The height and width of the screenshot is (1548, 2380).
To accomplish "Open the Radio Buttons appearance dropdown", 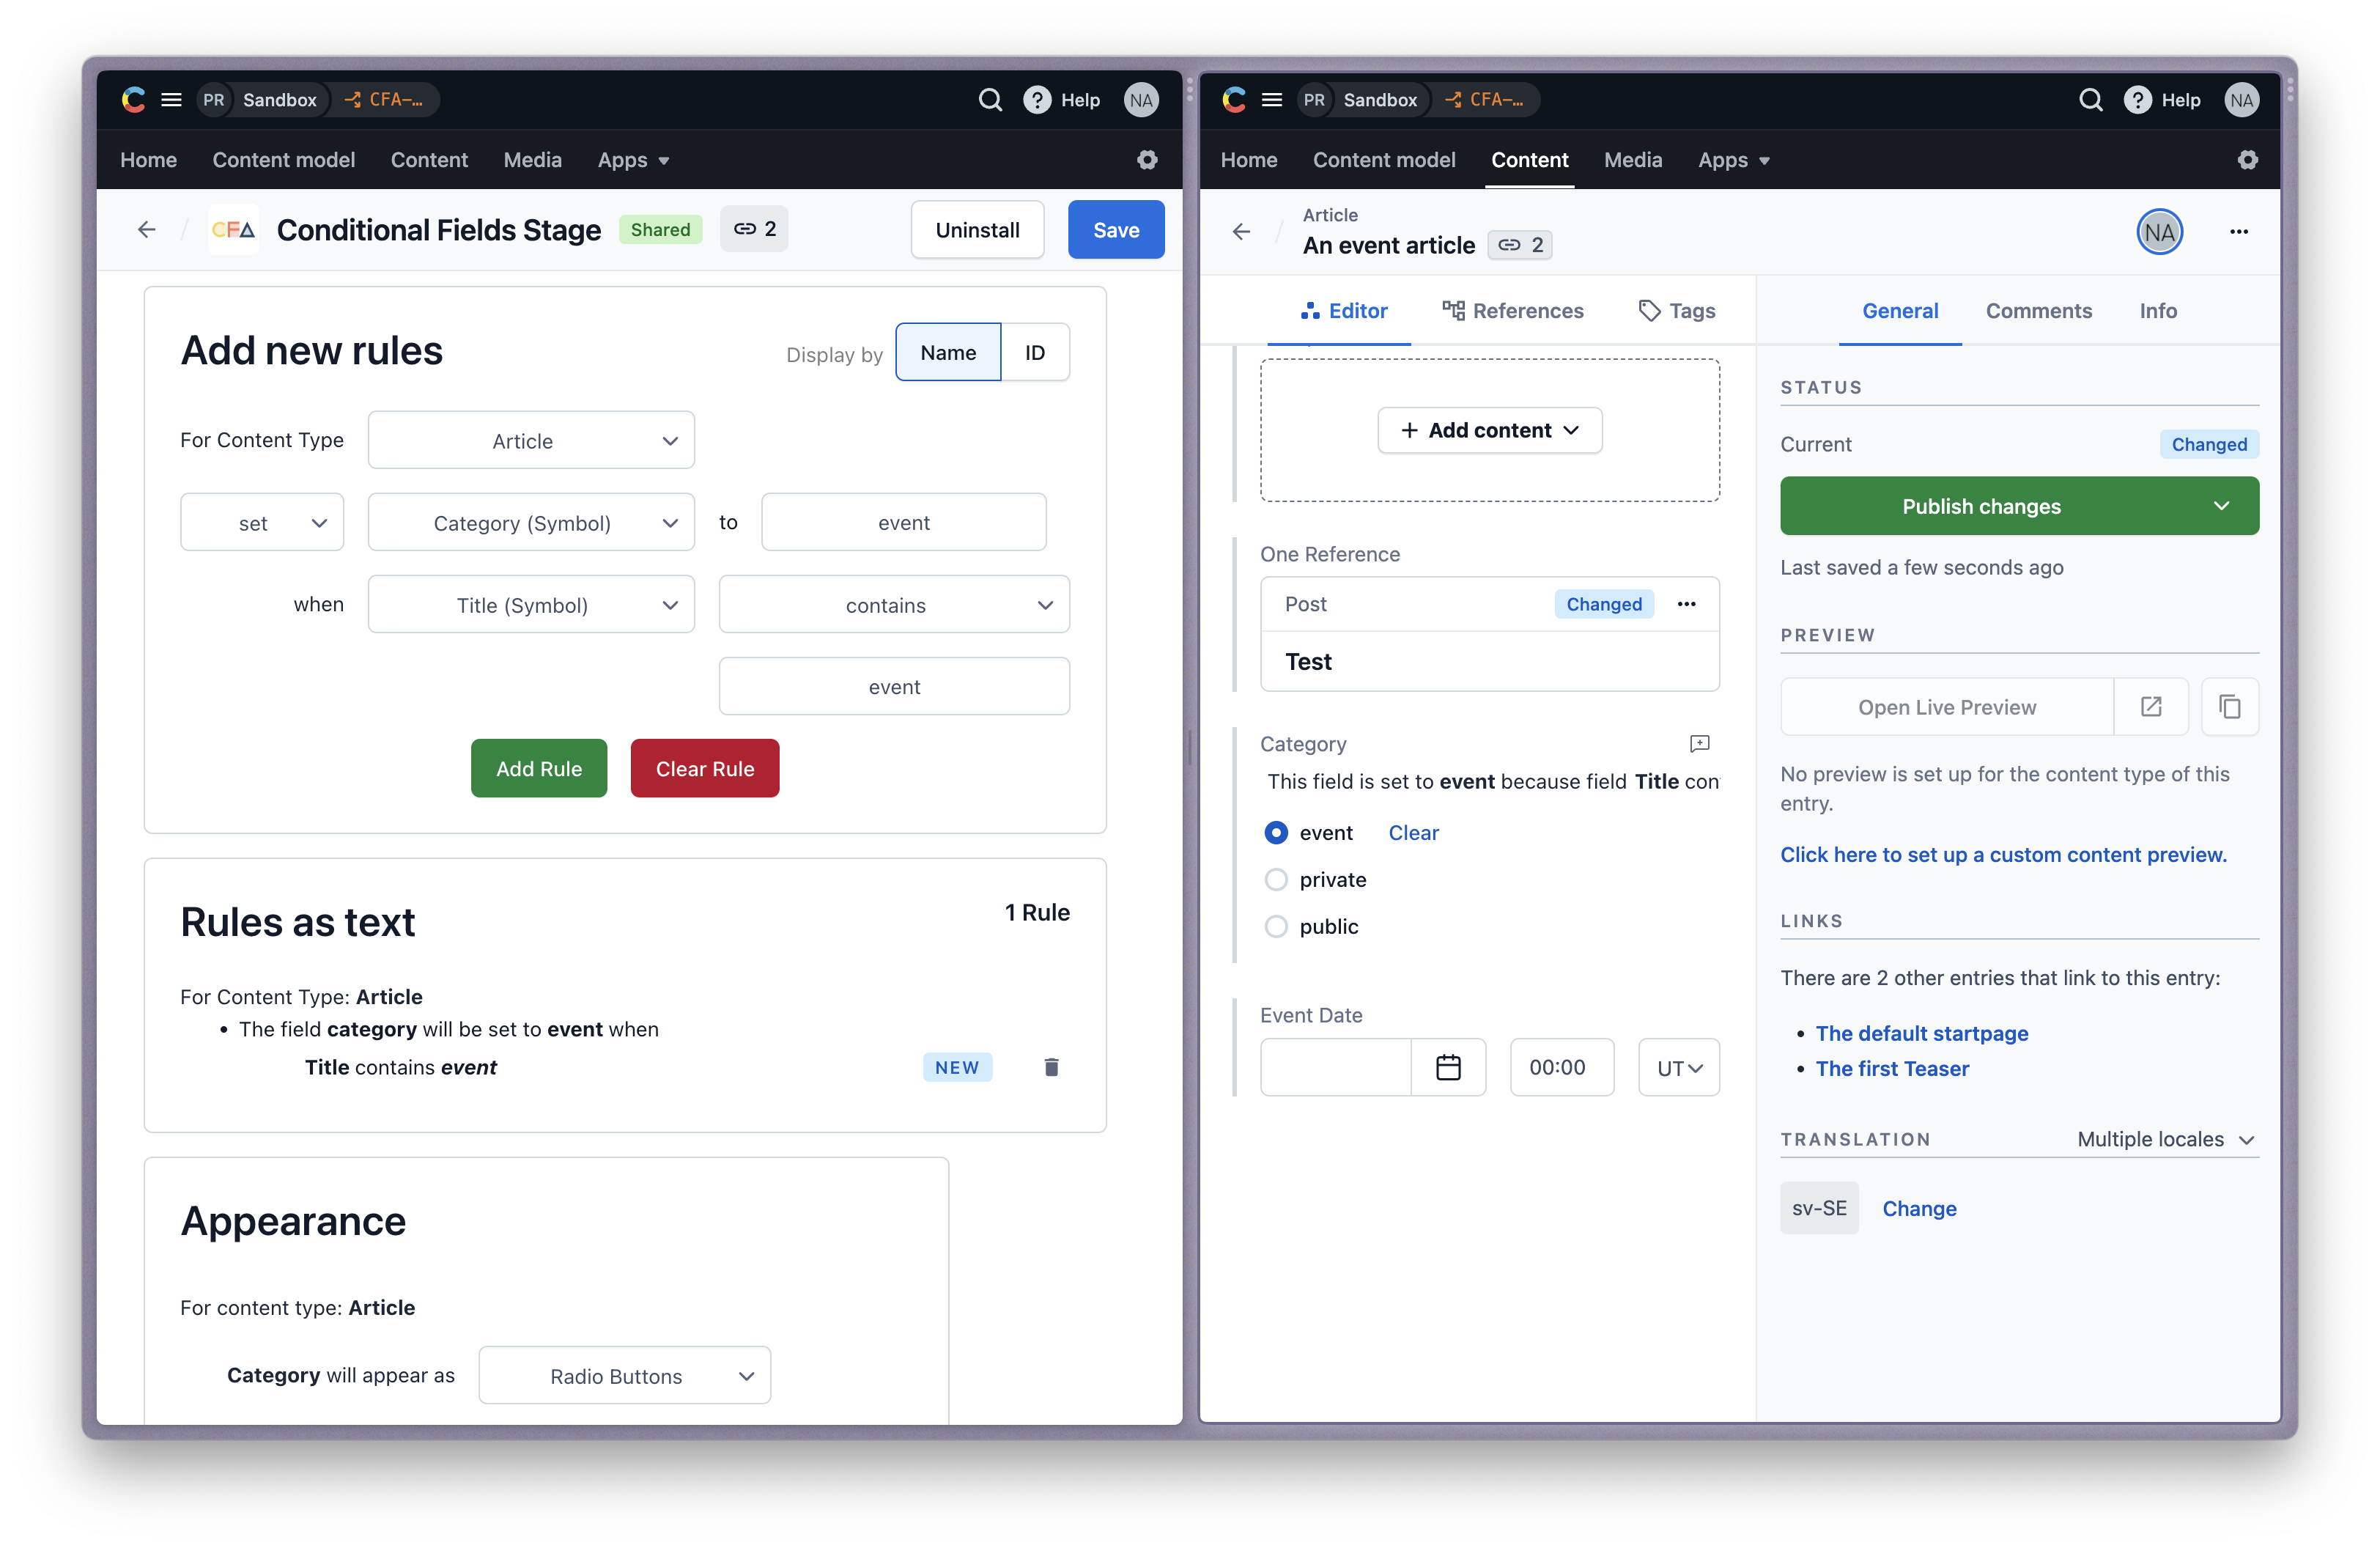I will click(x=624, y=1376).
